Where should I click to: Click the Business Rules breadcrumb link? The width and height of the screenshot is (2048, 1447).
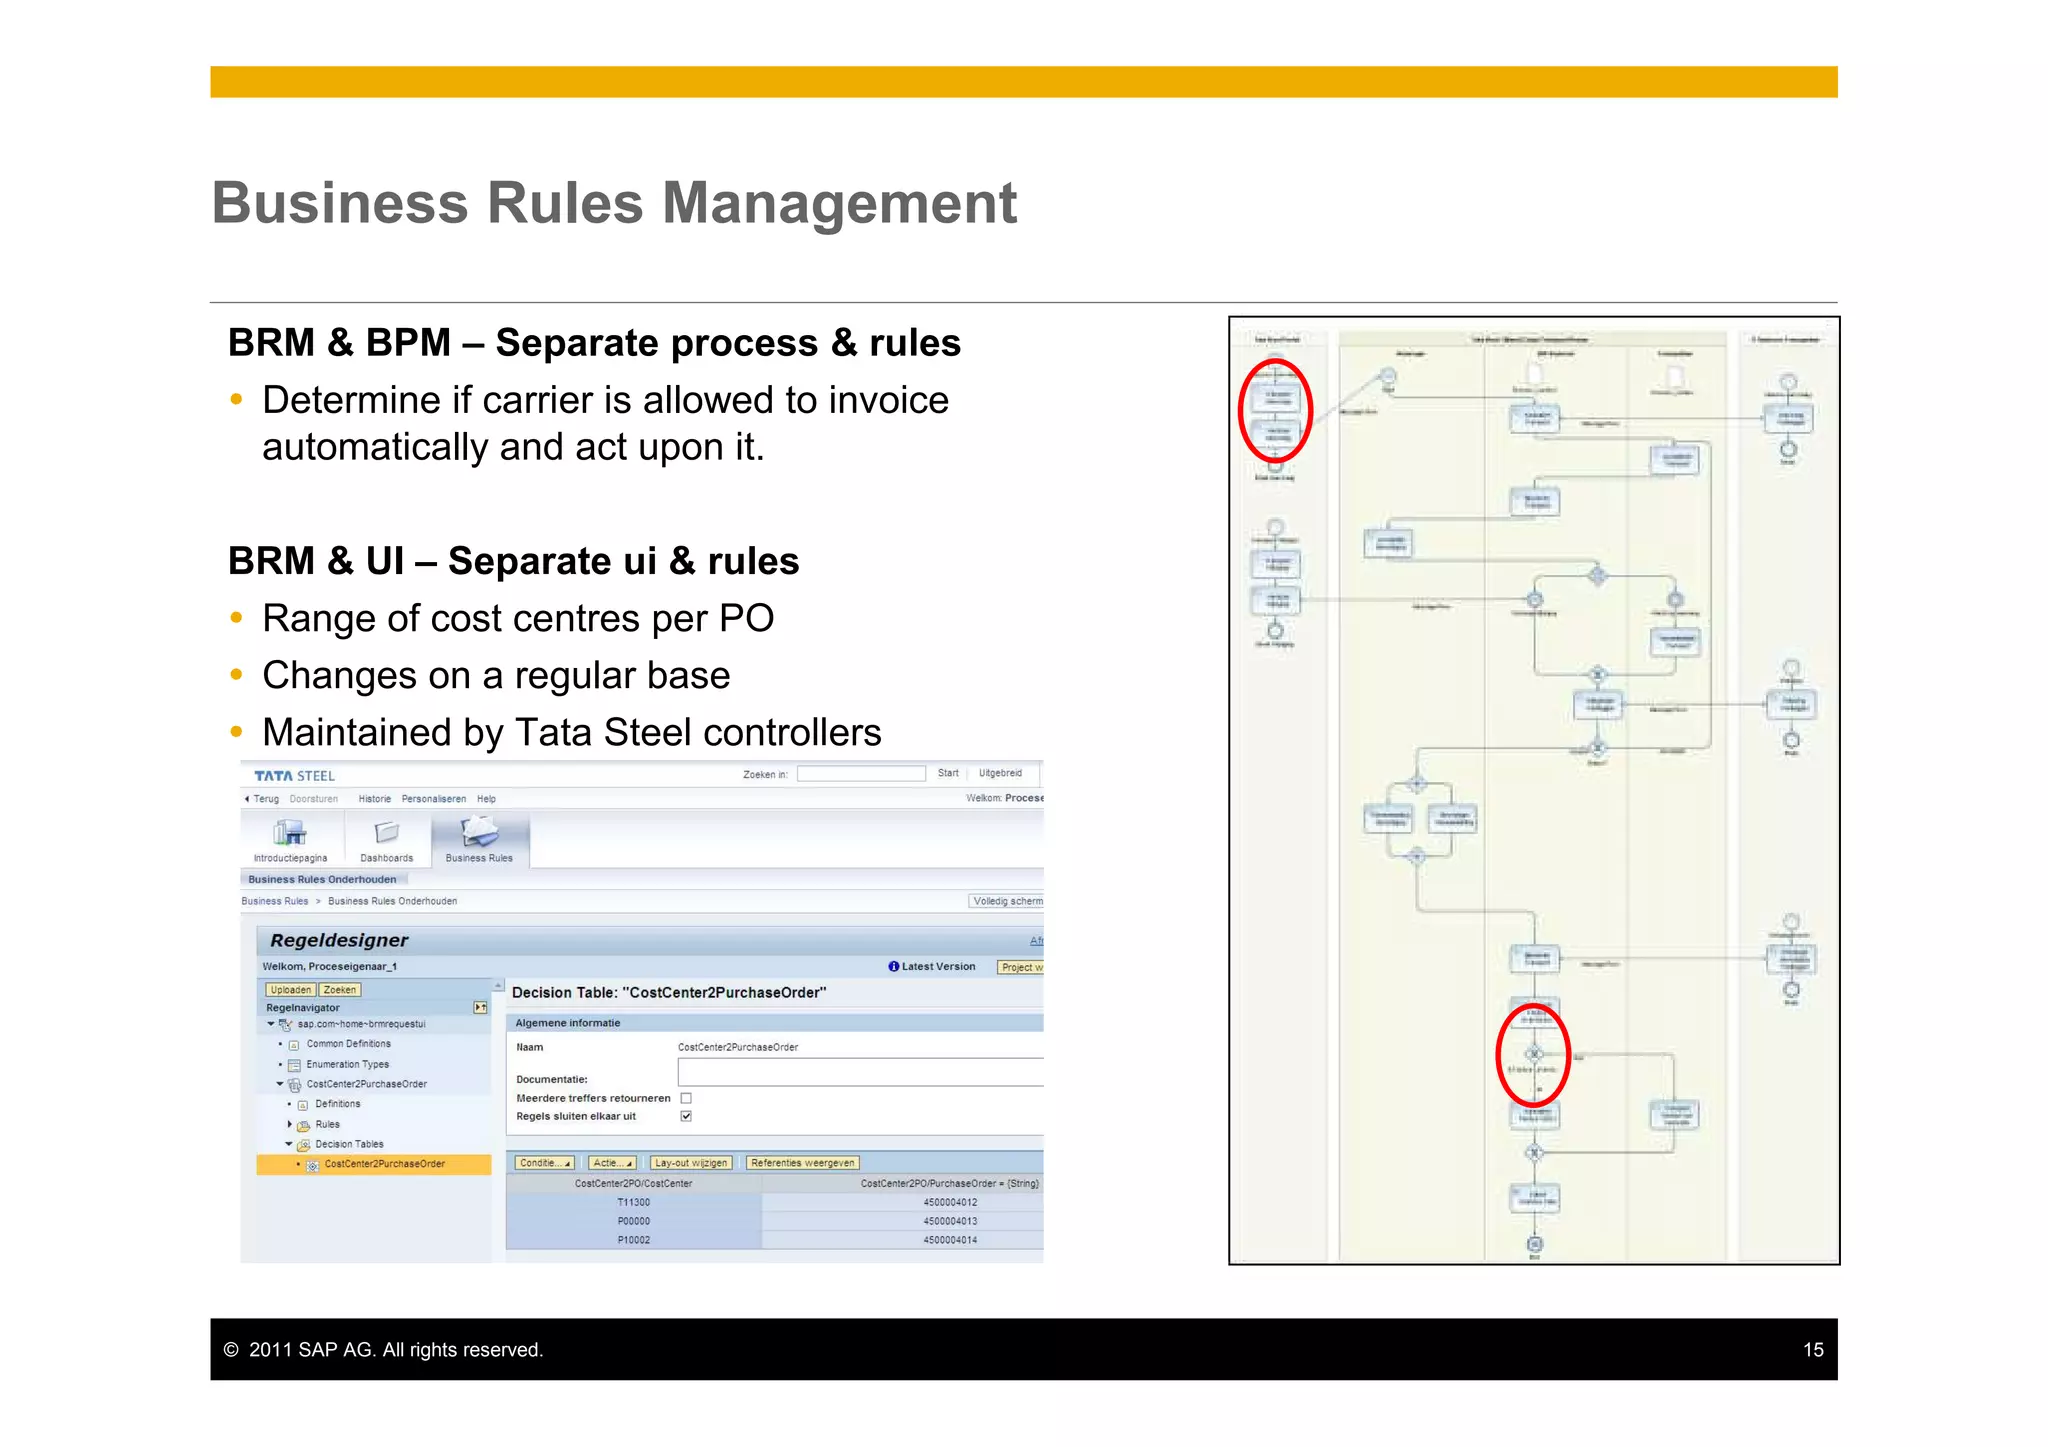click(x=275, y=901)
